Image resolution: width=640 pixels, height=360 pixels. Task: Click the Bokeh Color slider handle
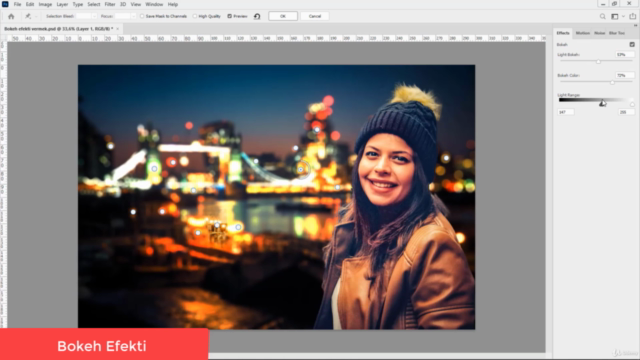(x=612, y=82)
